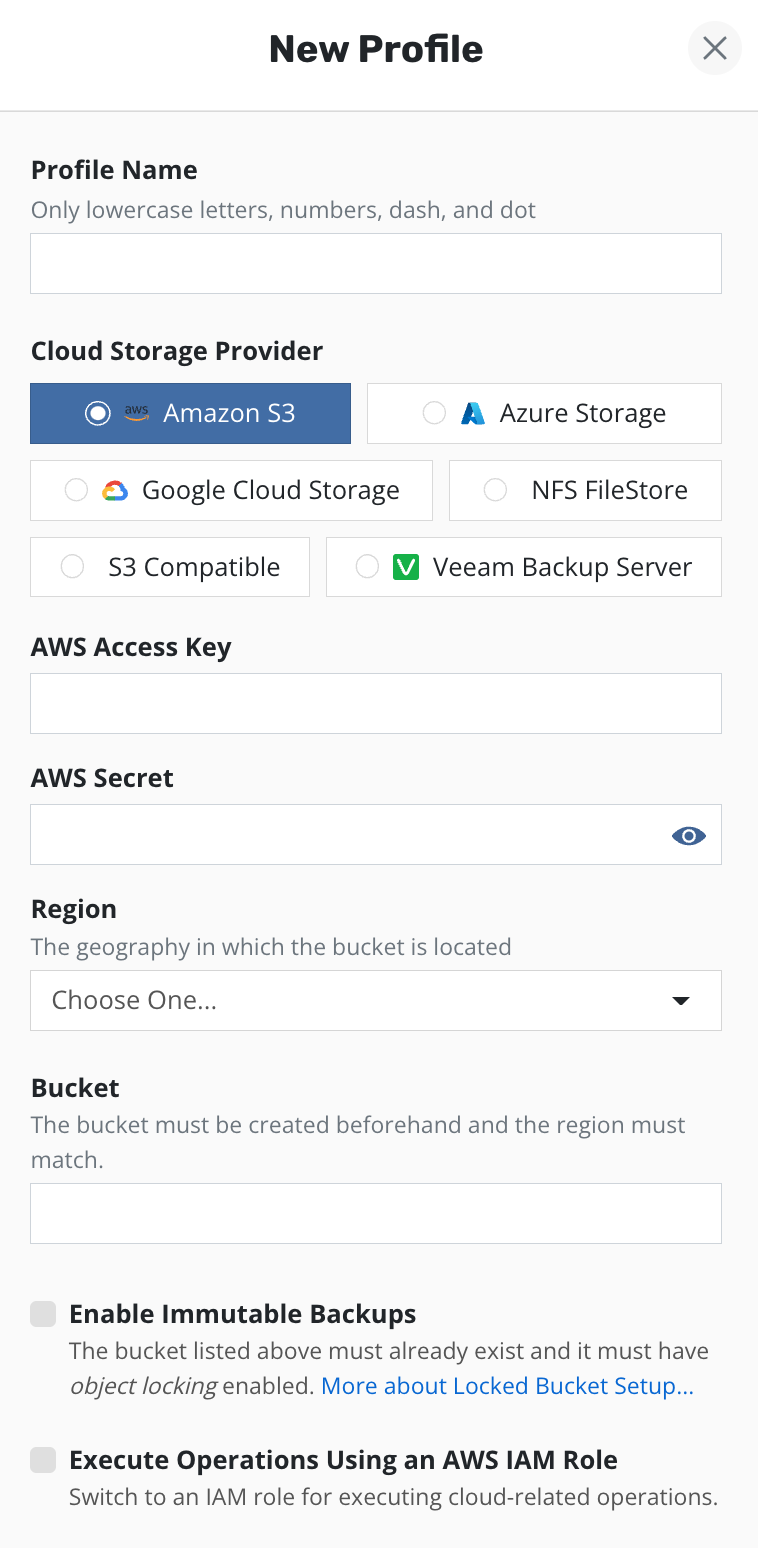This screenshot has width=758, height=1548.
Task: Click into the AWS Access Key field
Action: [376, 704]
